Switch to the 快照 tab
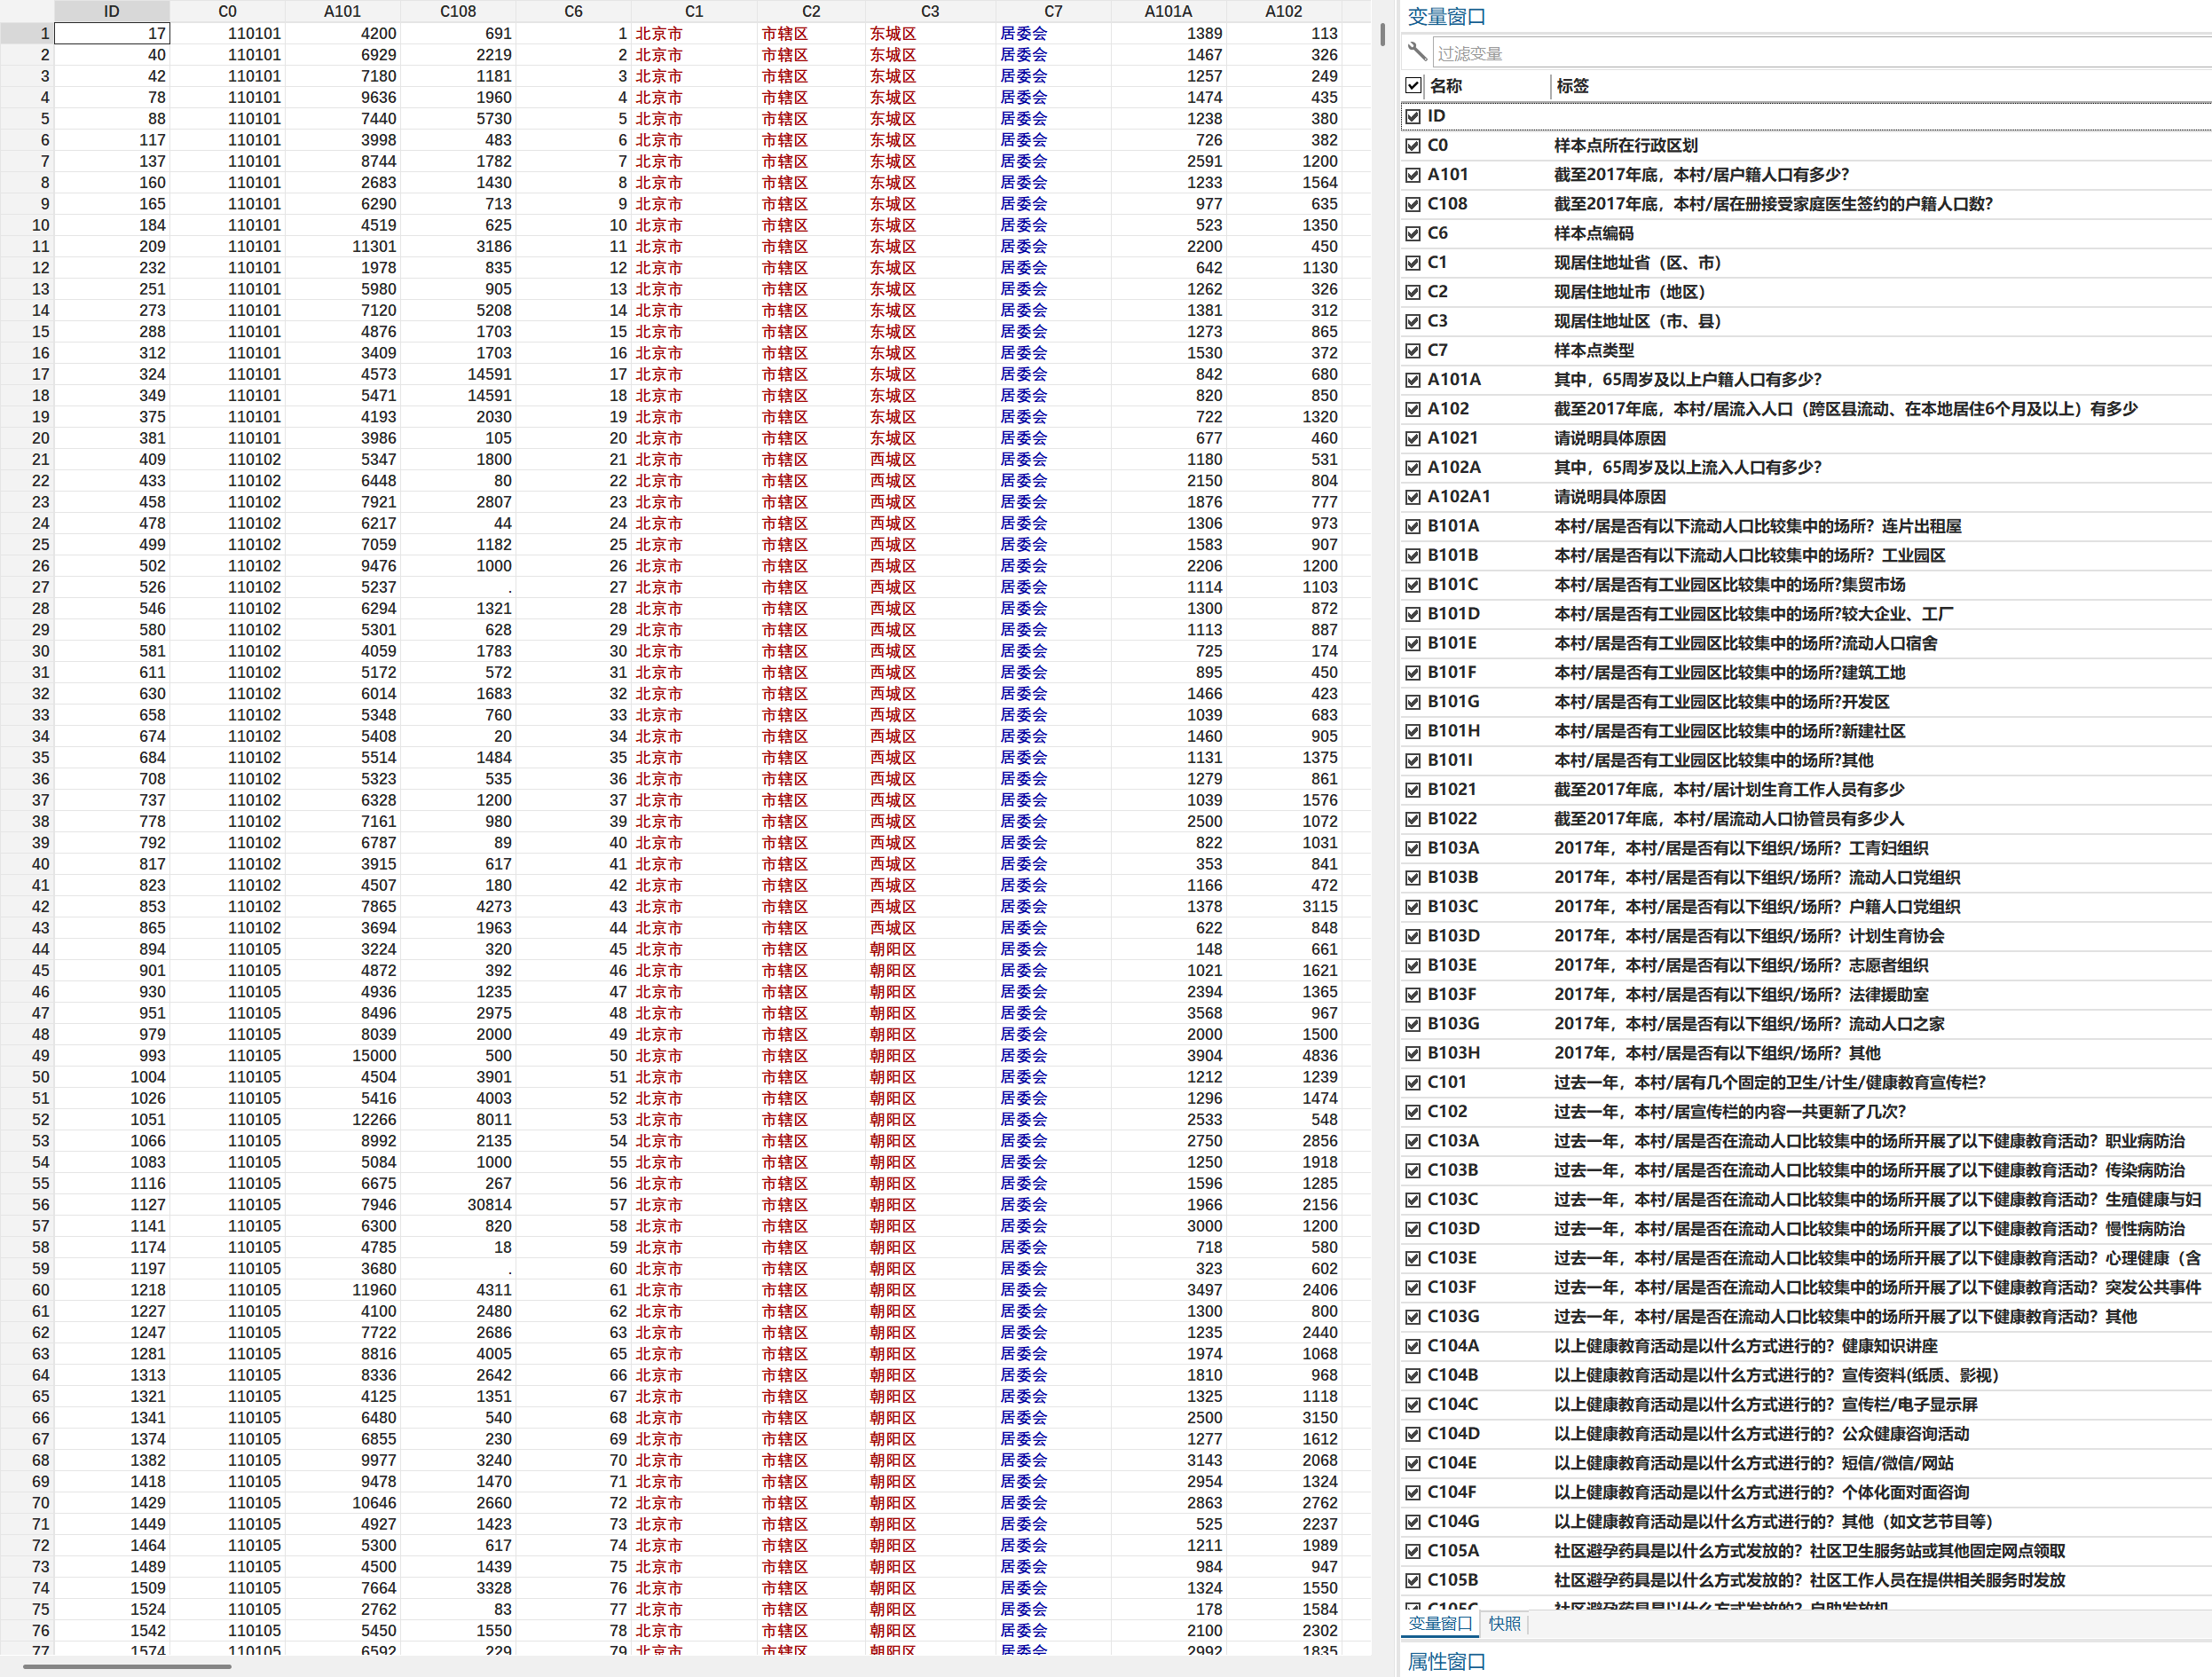The width and height of the screenshot is (2212, 1677). tap(1504, 1624)
